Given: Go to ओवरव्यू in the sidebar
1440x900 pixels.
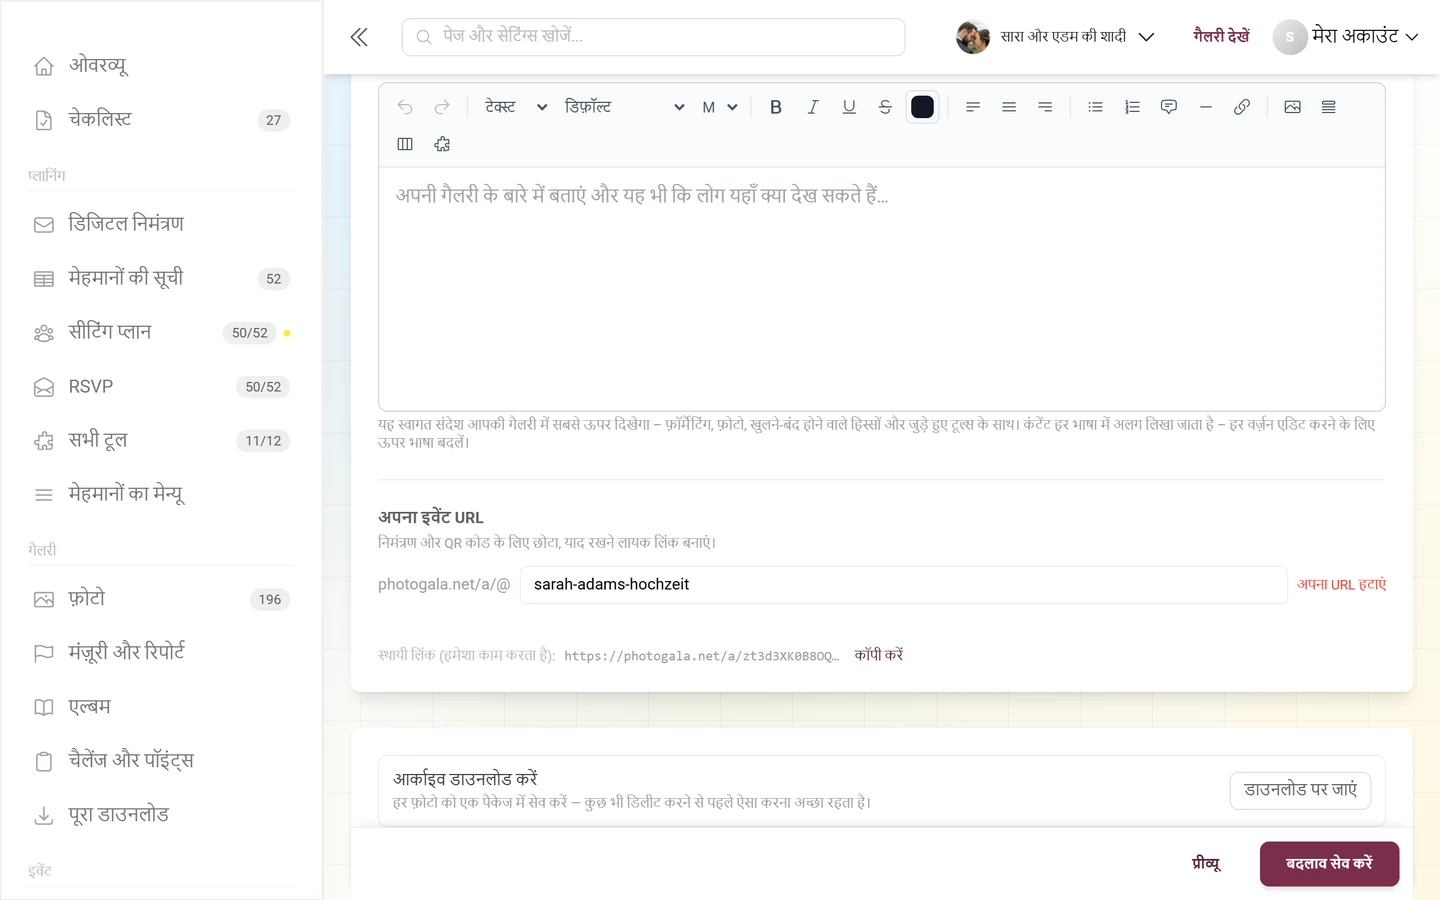Looking at the screenshot, I should [162, 66].
